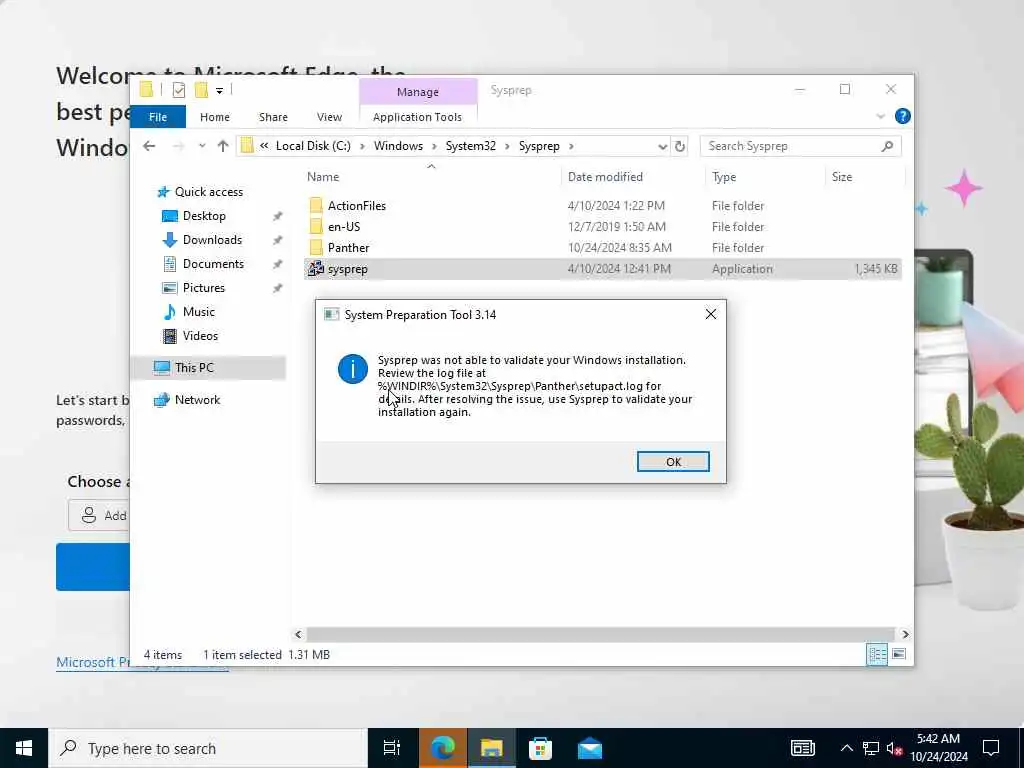Click the New Folder toolbar icon
This screenshot has width=1024, height=768.
click(x=202, y=90)
